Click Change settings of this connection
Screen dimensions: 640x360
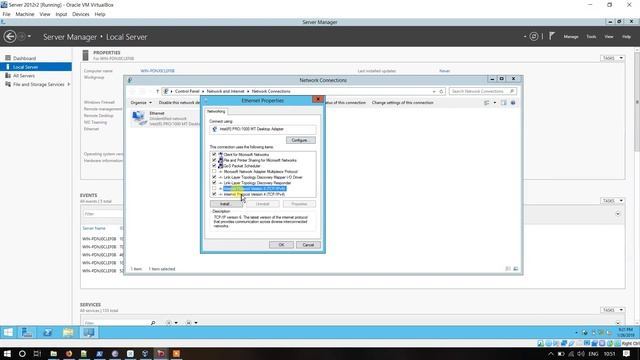[402, 102]
